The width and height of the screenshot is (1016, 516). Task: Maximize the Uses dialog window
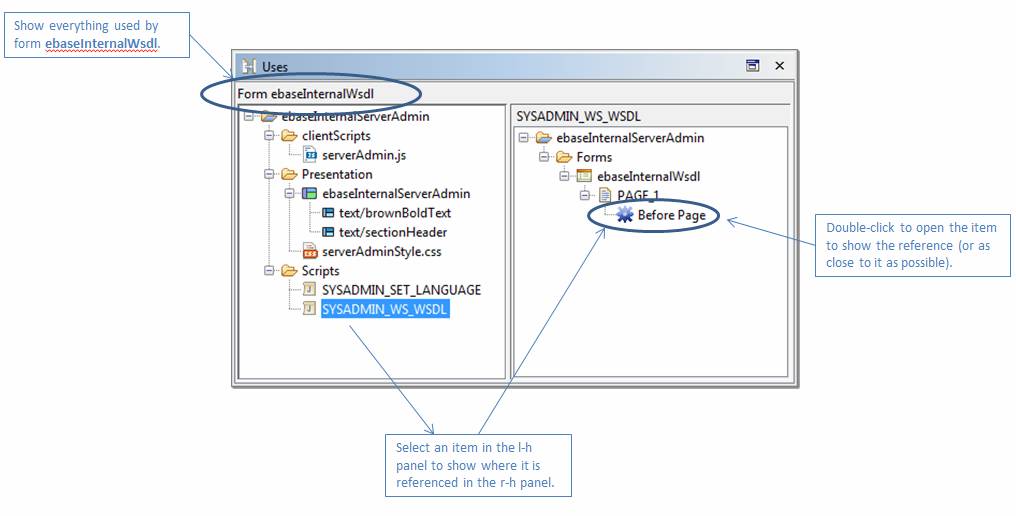coord(752,66)
